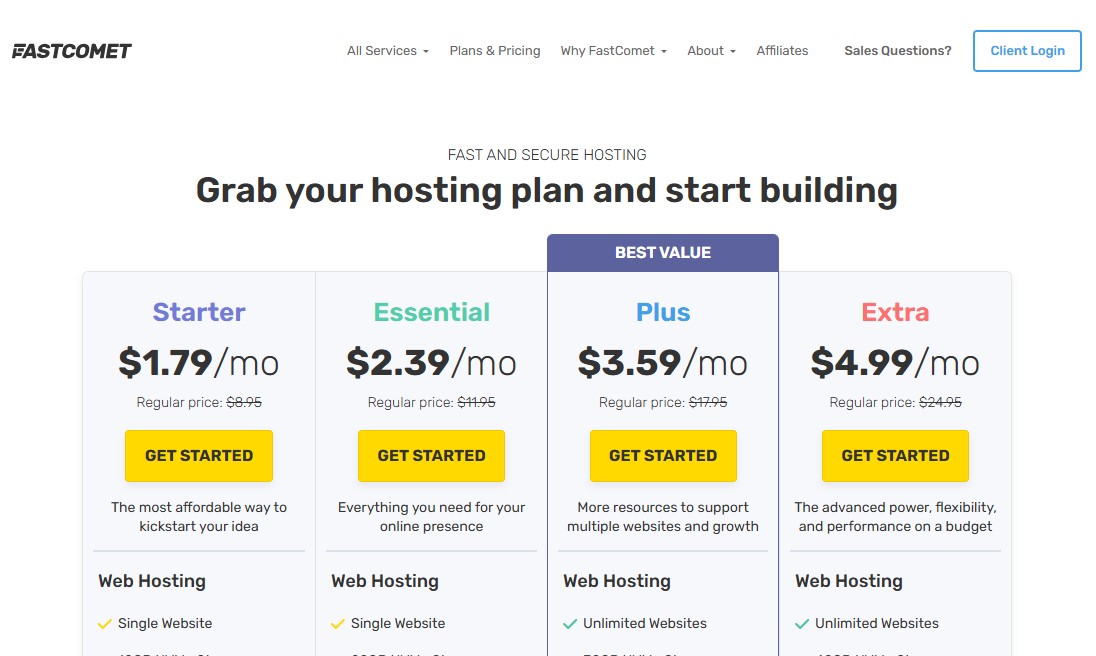1096x656 pixels.
Task: Click the $1.79/mo Starter price
Action: point(199,363)
